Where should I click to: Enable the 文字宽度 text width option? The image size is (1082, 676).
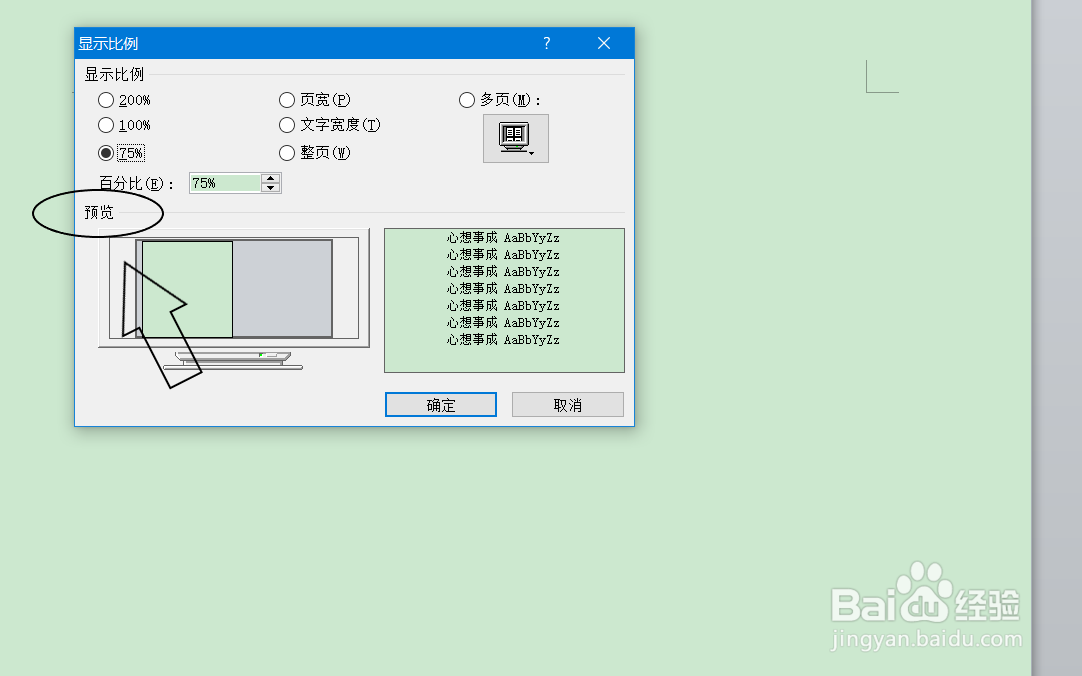pyautogui.click(x=287, y=125)
